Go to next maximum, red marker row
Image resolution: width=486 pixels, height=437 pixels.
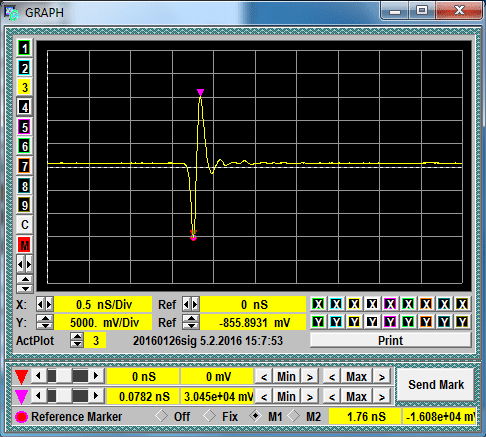tap(382, 377)
